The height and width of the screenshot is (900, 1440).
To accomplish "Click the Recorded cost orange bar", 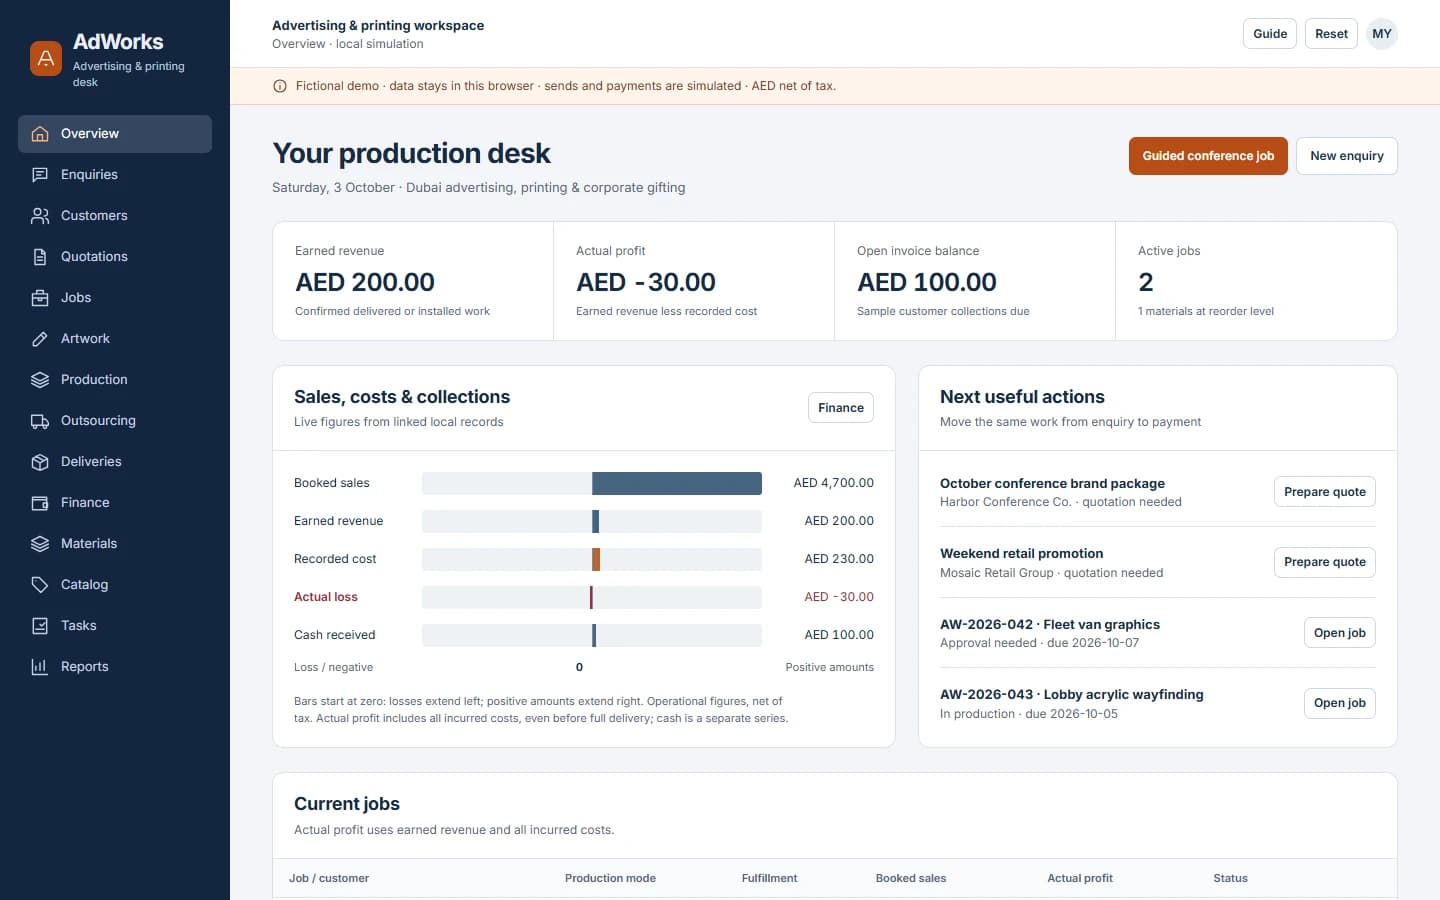I will 596,559.
